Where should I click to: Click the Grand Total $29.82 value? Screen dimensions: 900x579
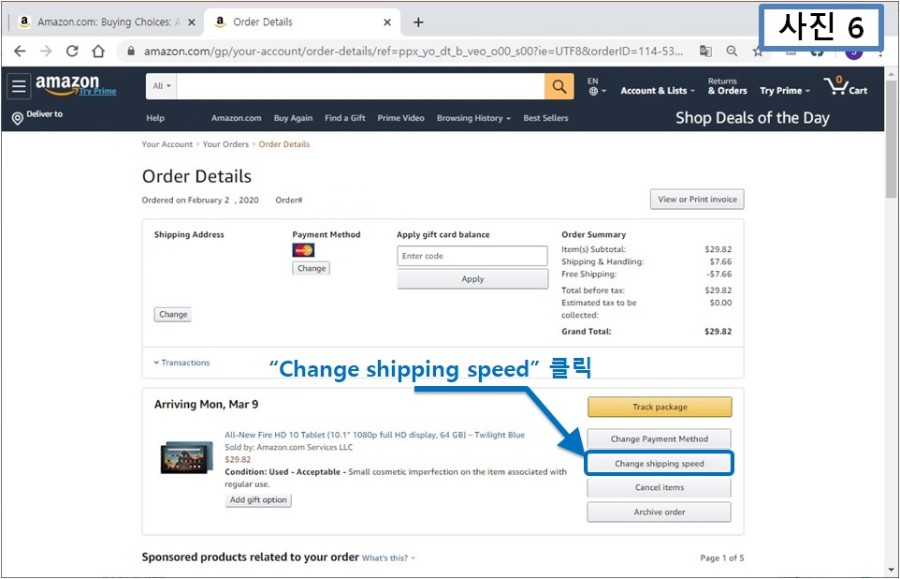pos(718,332)
